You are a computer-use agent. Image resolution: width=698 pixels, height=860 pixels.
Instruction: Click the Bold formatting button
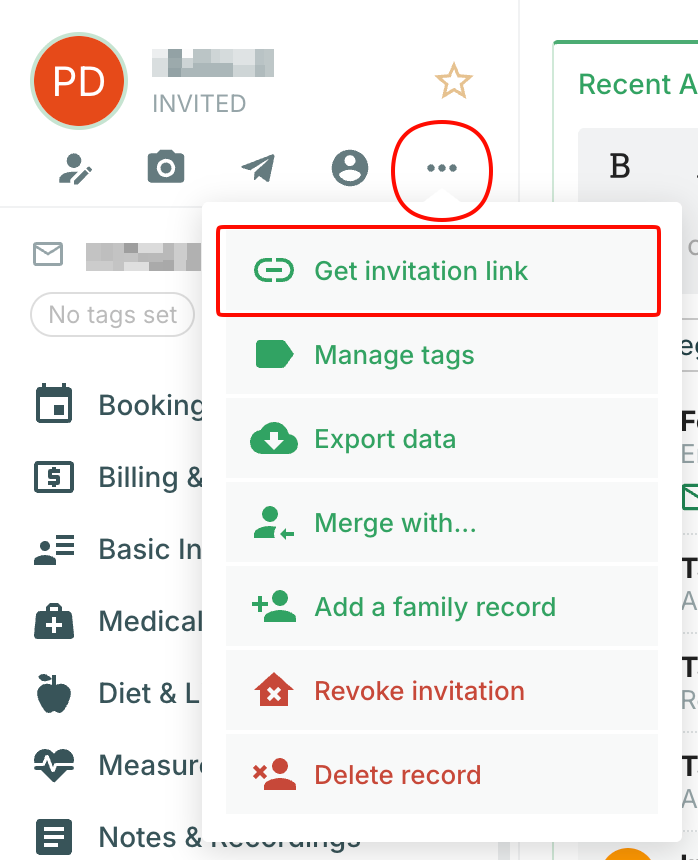620,166
